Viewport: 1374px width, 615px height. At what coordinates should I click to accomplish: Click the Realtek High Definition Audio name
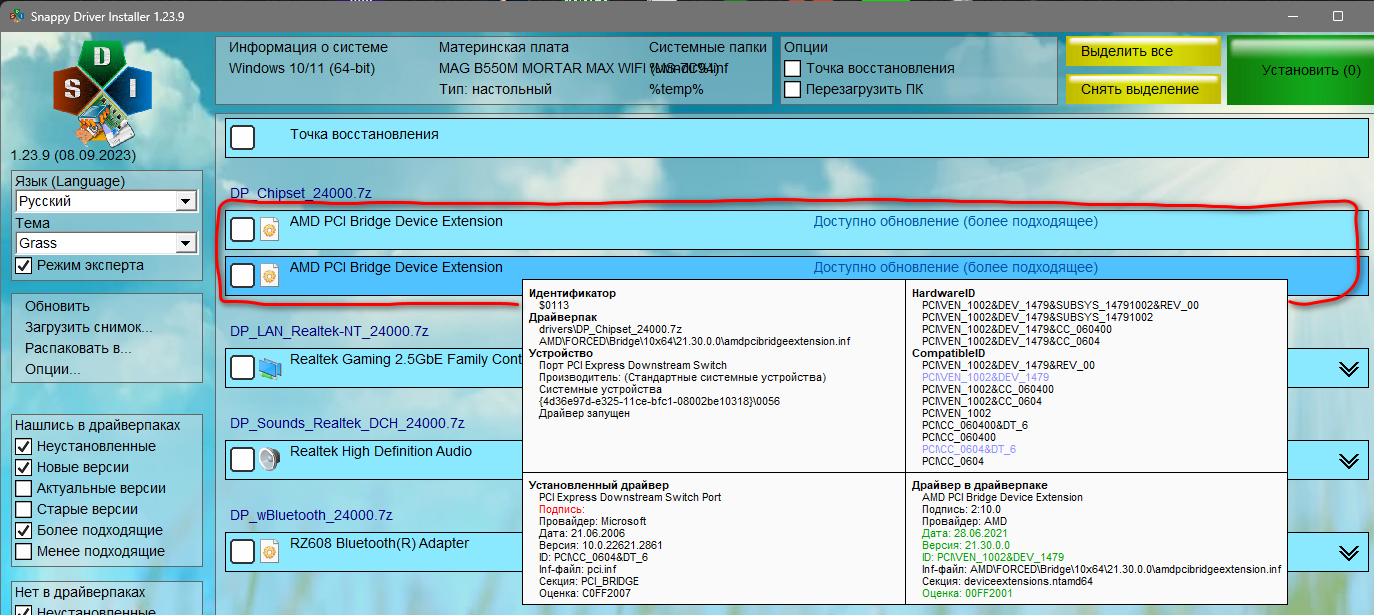[x=381, y=452]
